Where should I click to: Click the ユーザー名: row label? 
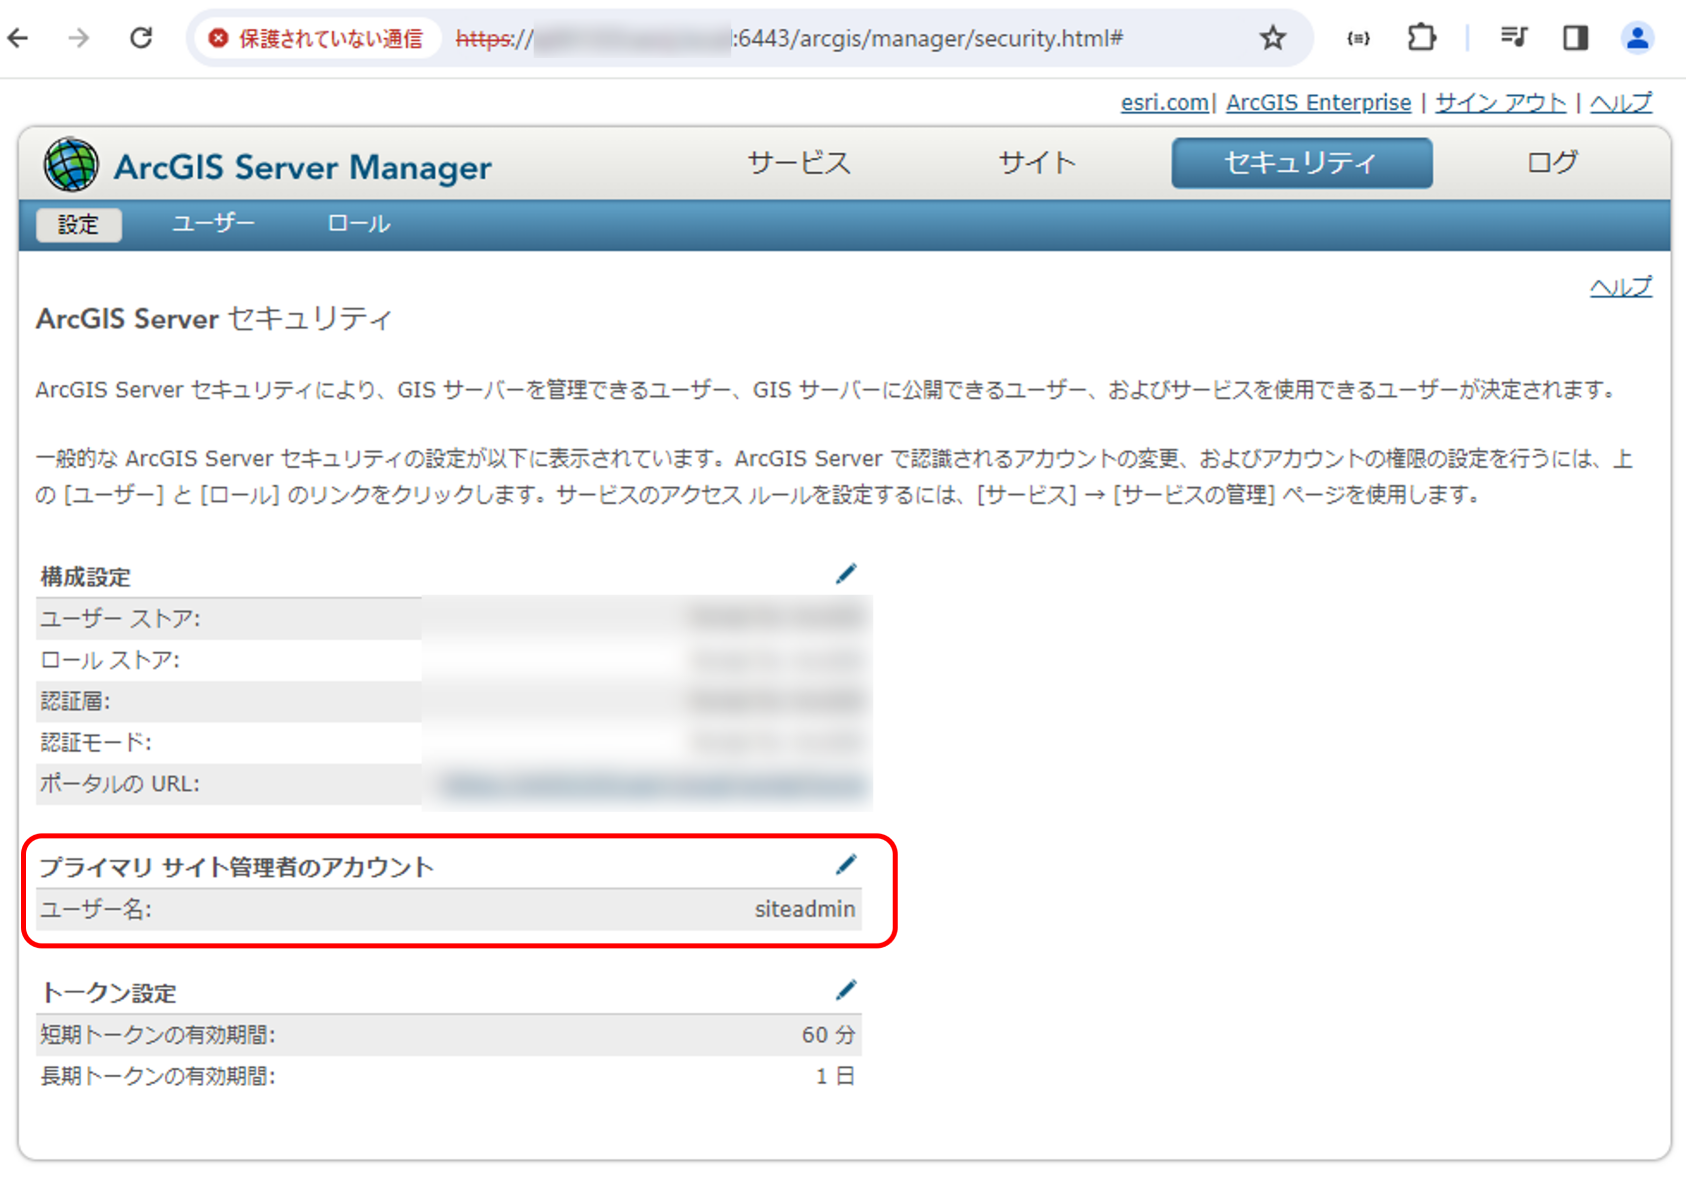pyautogui.click(x=96, y=909)
